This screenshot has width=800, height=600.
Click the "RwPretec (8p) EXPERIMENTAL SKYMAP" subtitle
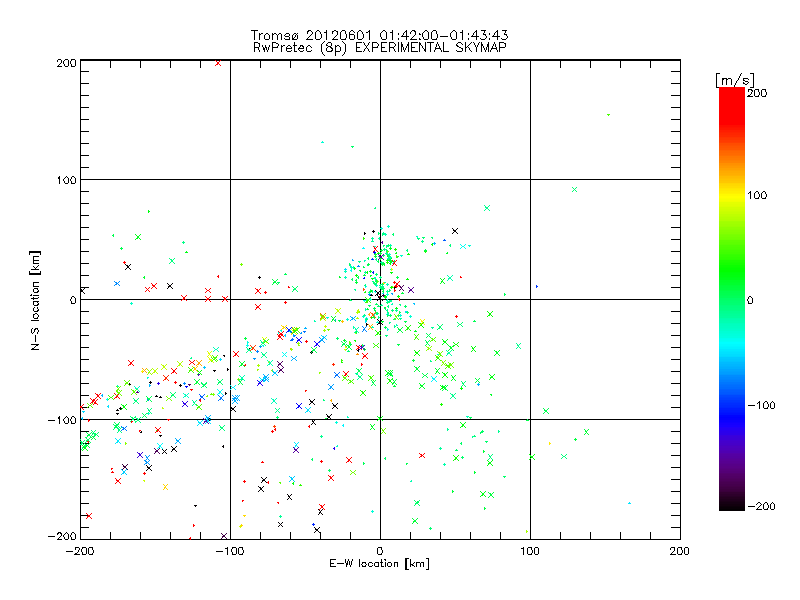point(379,48)
